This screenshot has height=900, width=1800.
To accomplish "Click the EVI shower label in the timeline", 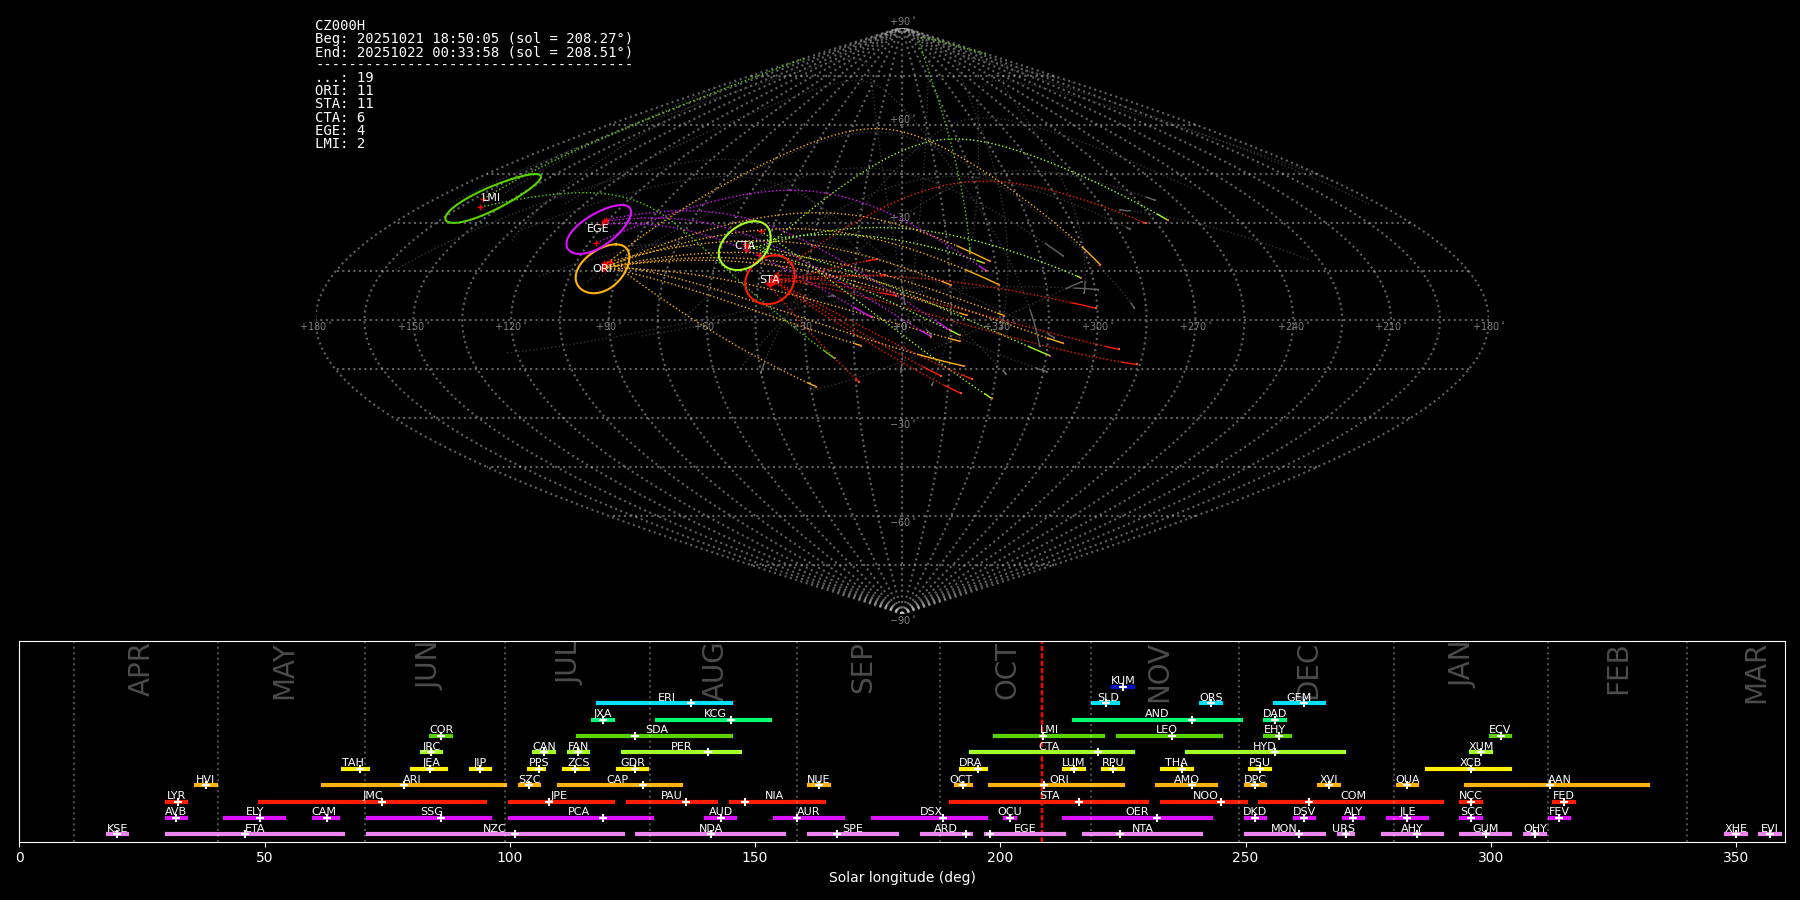I will [x=1769, y=829].
